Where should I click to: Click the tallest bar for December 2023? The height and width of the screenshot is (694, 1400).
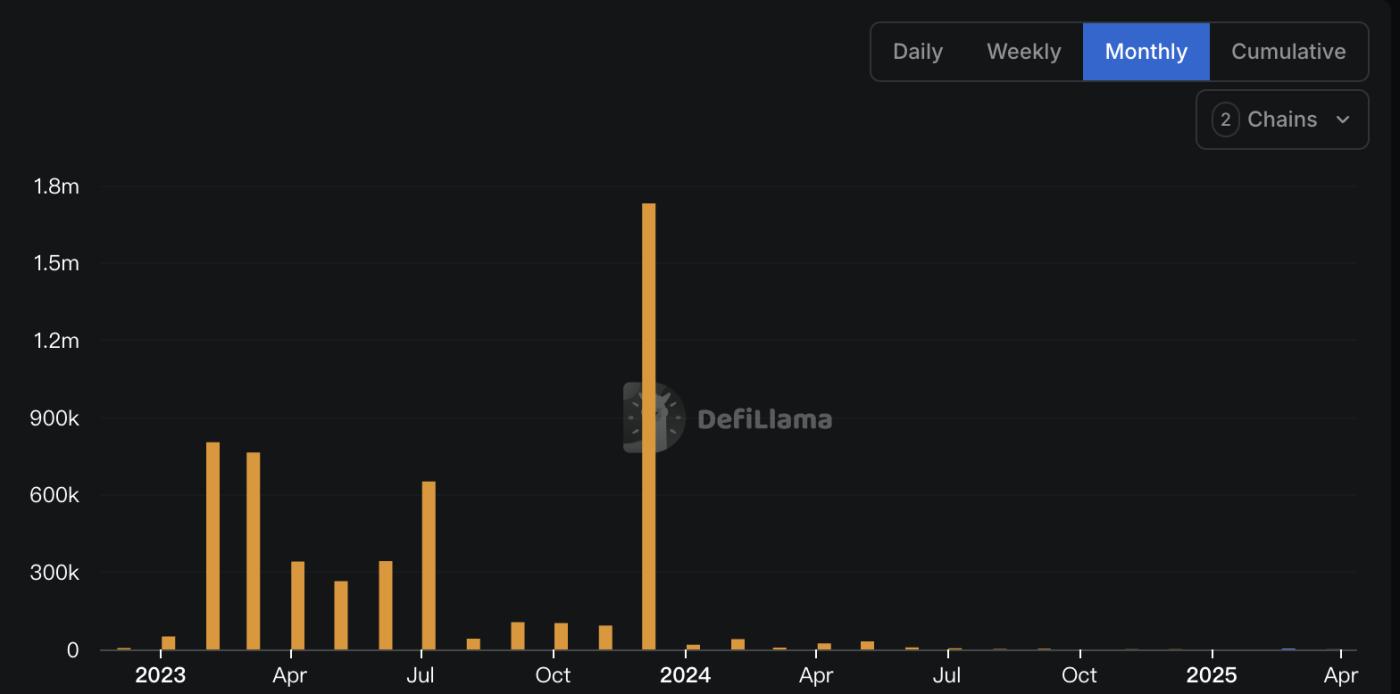(649, 427)
